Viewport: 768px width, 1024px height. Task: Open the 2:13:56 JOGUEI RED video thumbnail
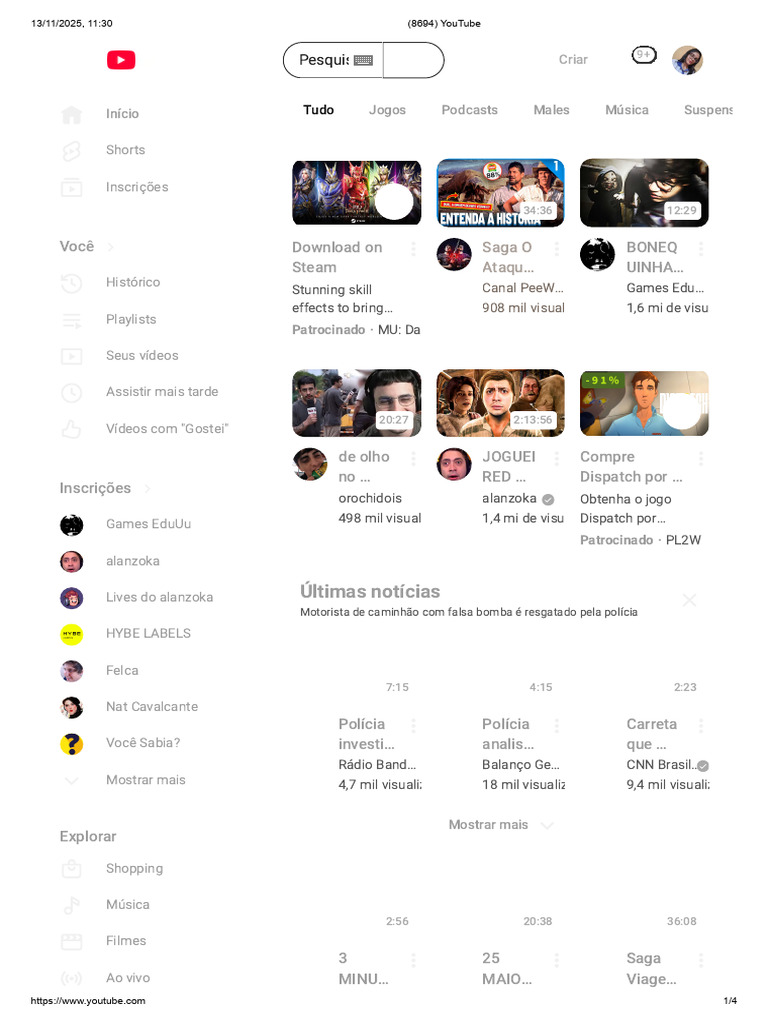500,403
